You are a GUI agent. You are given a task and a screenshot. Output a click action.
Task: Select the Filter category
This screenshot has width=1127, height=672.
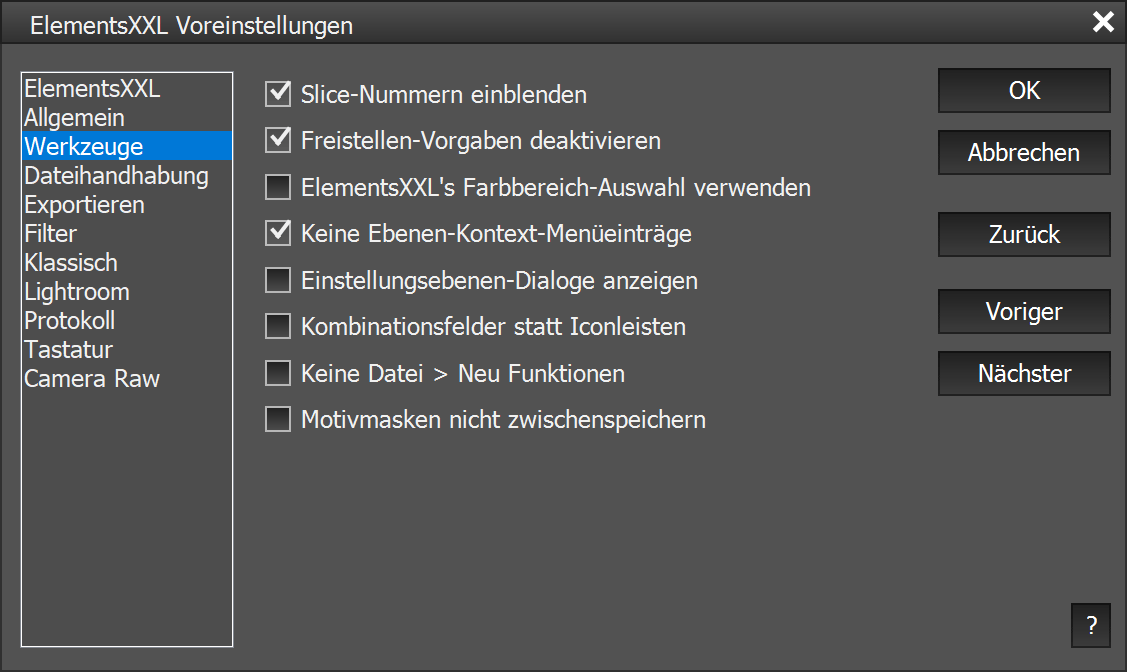[x=50, y=234]
